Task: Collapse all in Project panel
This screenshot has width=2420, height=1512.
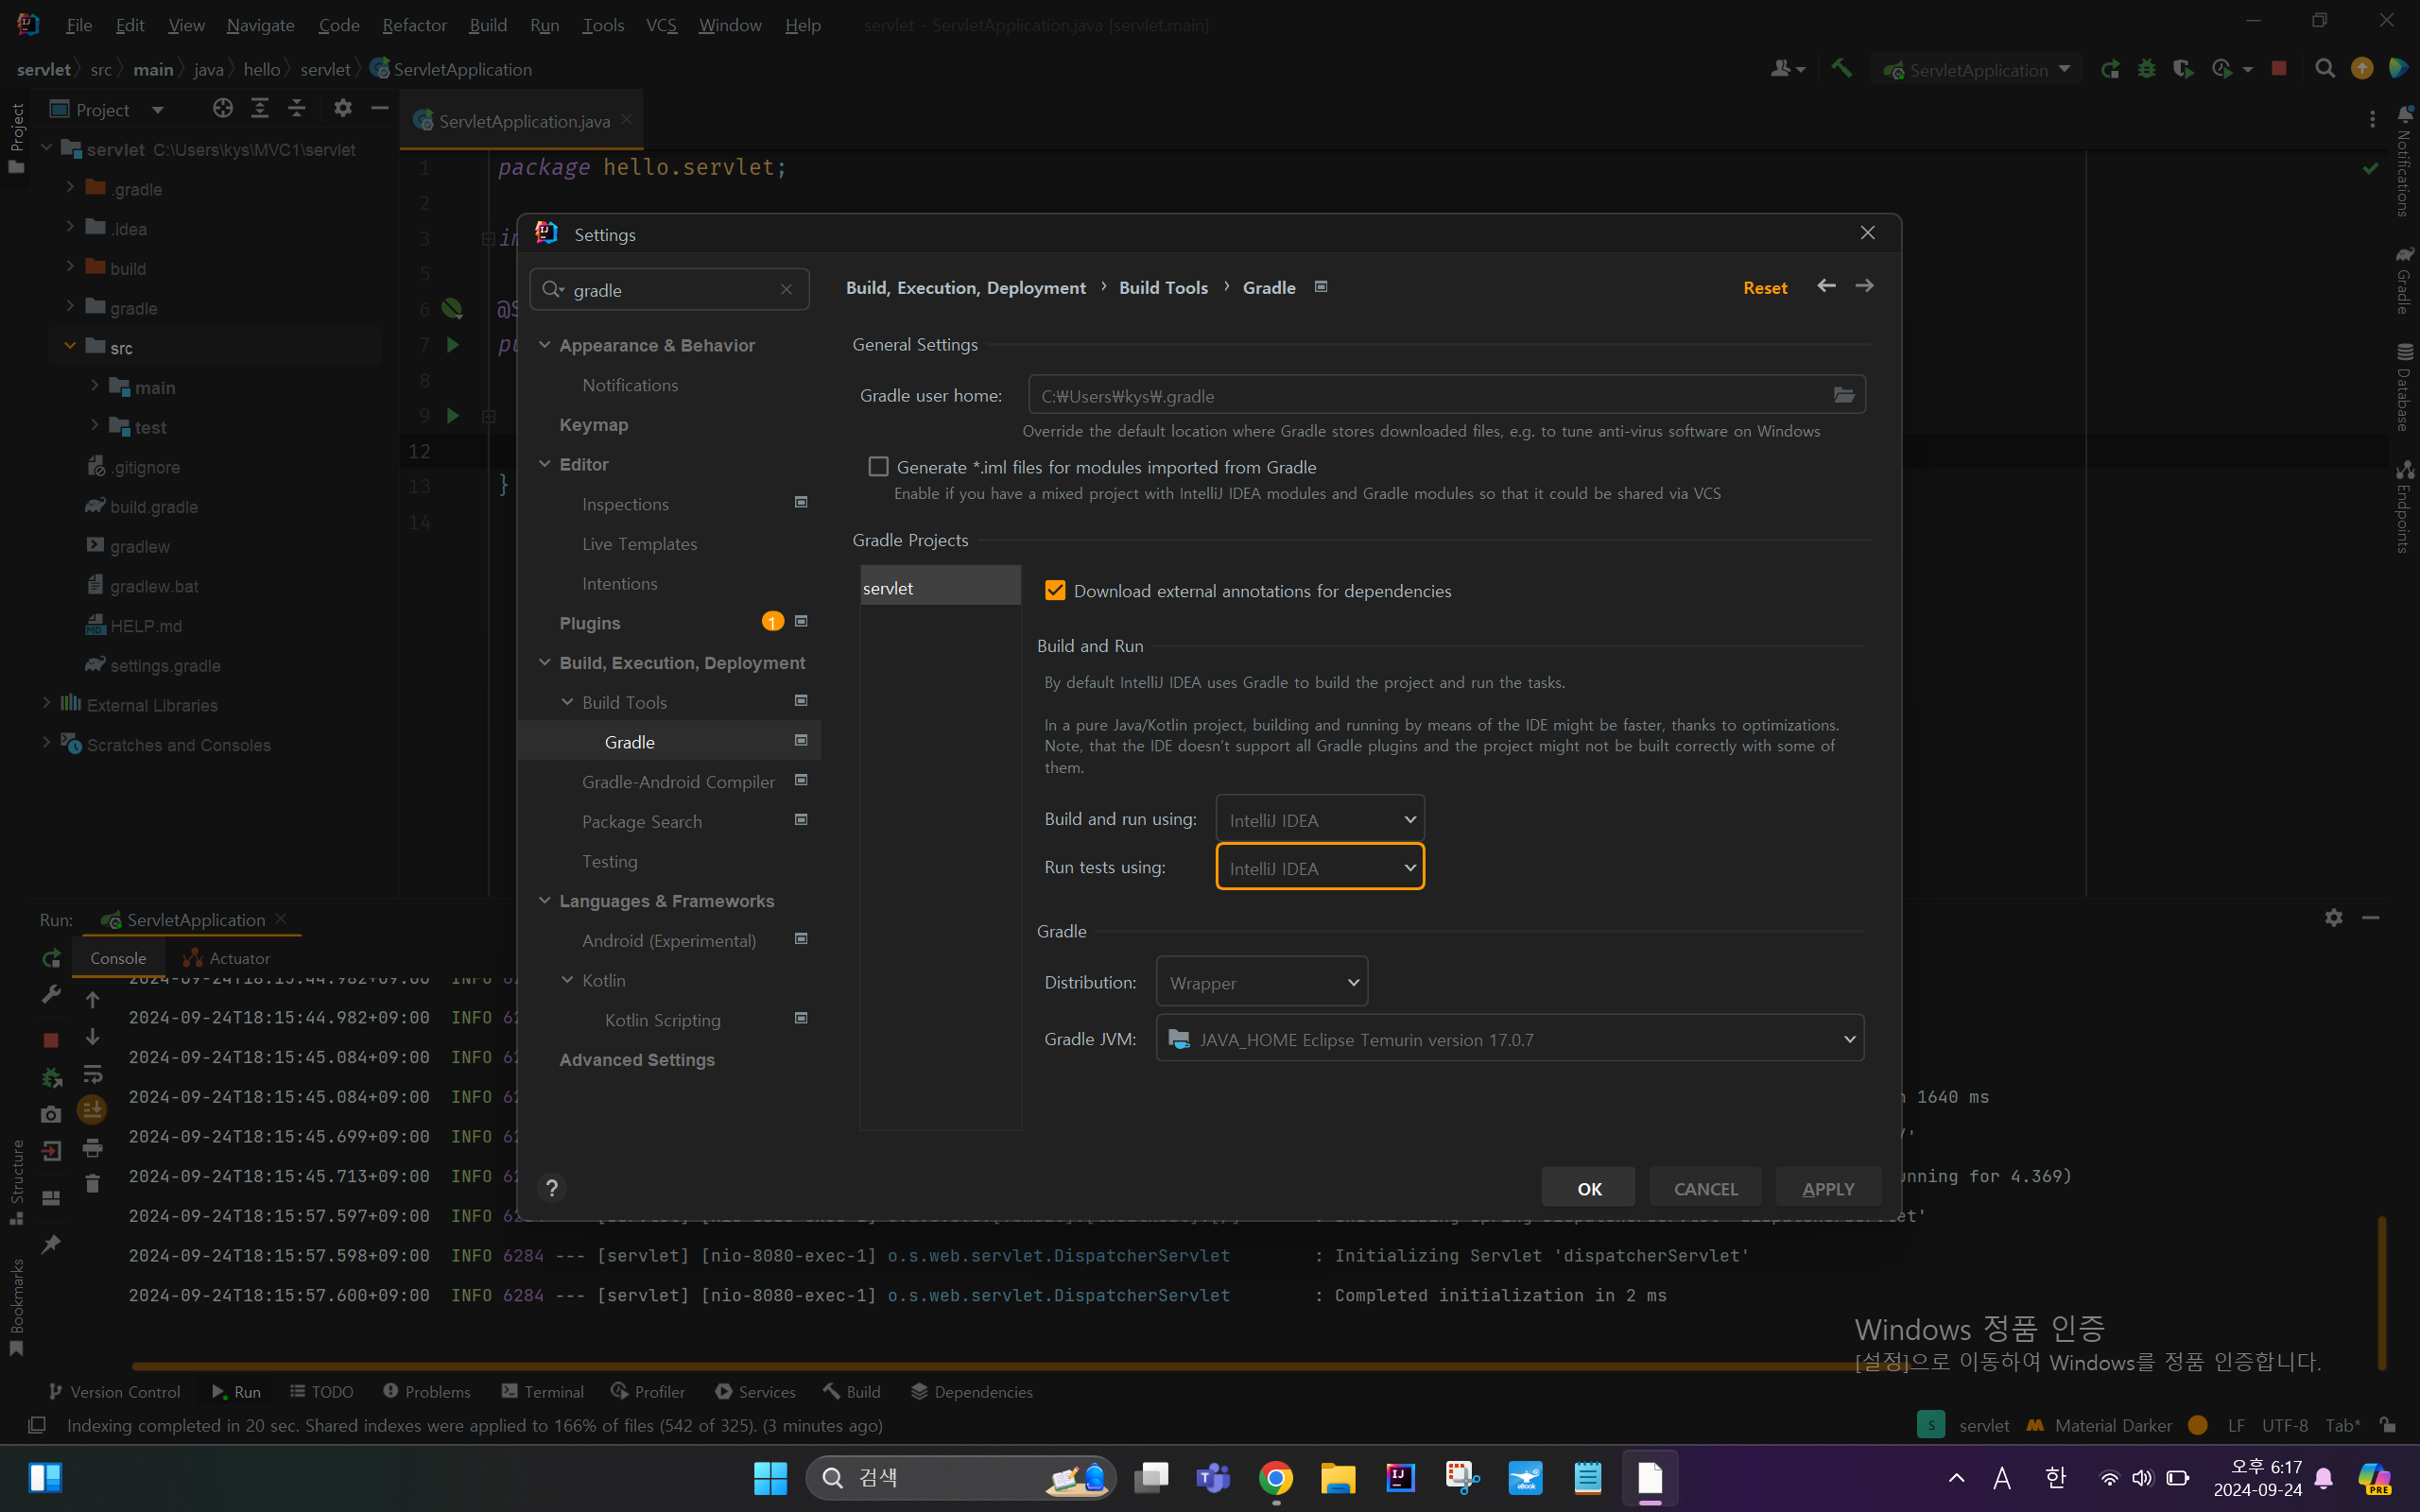Action: tap(297, 108)
